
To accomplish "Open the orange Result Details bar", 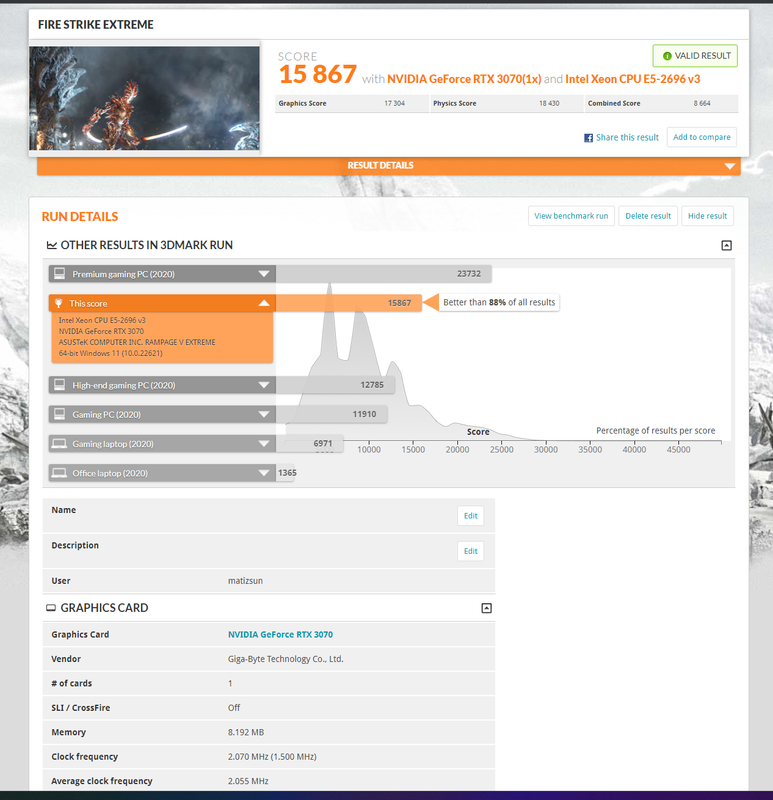I will pyautogui.click(x=389, y=166).
